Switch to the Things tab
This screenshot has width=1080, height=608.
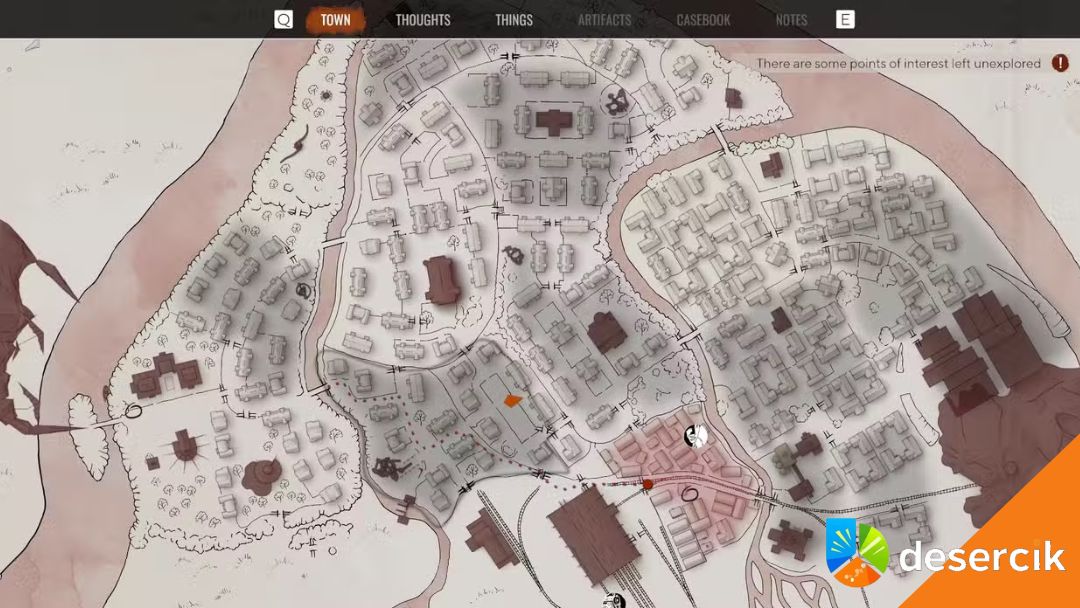tap(513, 20)
